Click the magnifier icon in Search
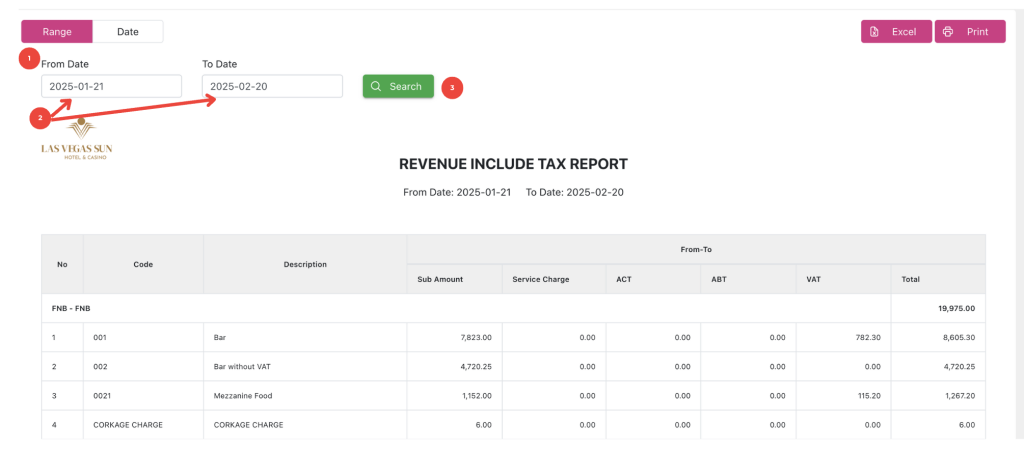This screenshot has height=452, width=1024. pyautogui.click(x=376, y=87)
